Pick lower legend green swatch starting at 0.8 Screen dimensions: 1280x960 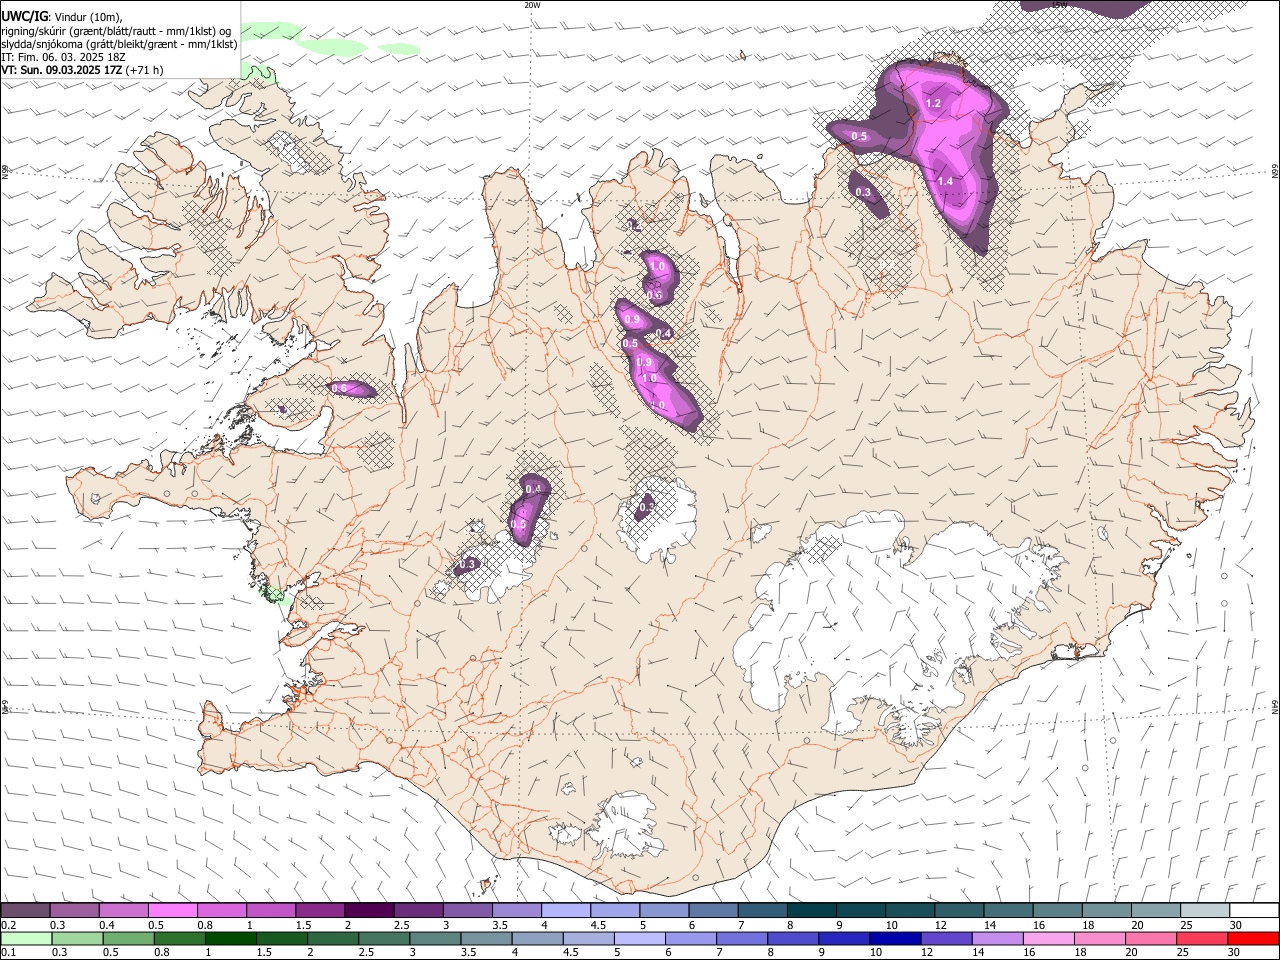(179, 938)
